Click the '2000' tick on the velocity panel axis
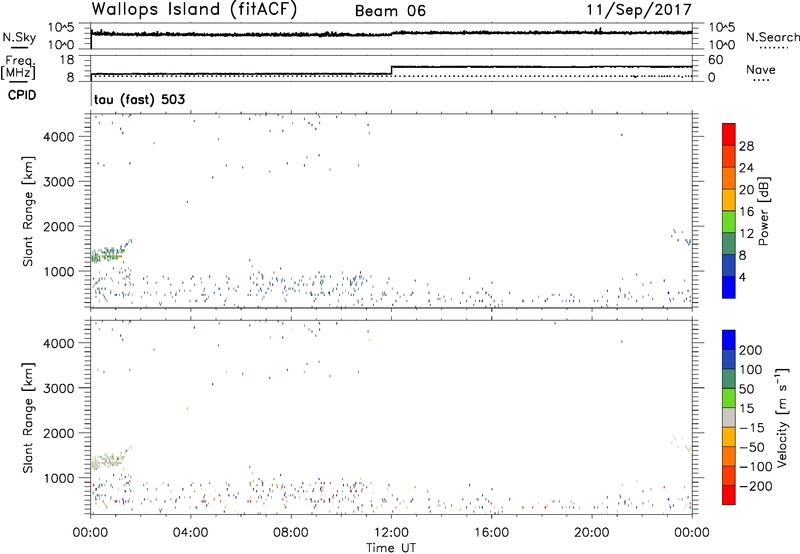 click(58, 433)
